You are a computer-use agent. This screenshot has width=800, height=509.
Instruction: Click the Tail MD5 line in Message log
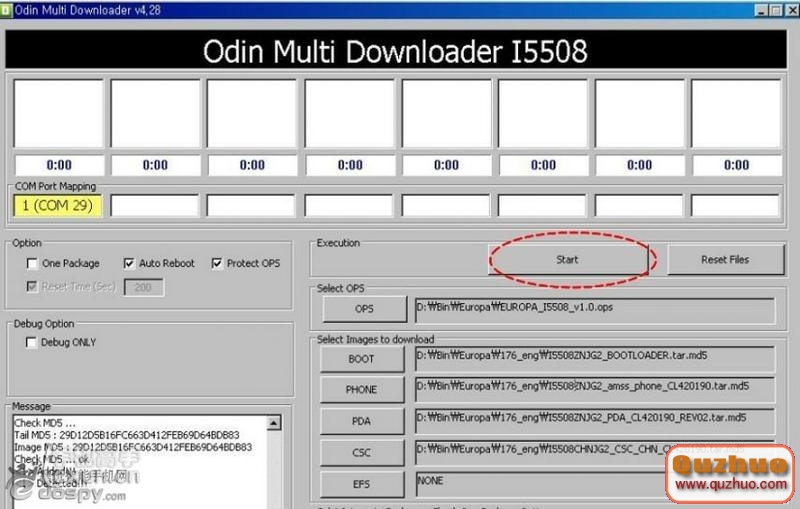point(127,435)
